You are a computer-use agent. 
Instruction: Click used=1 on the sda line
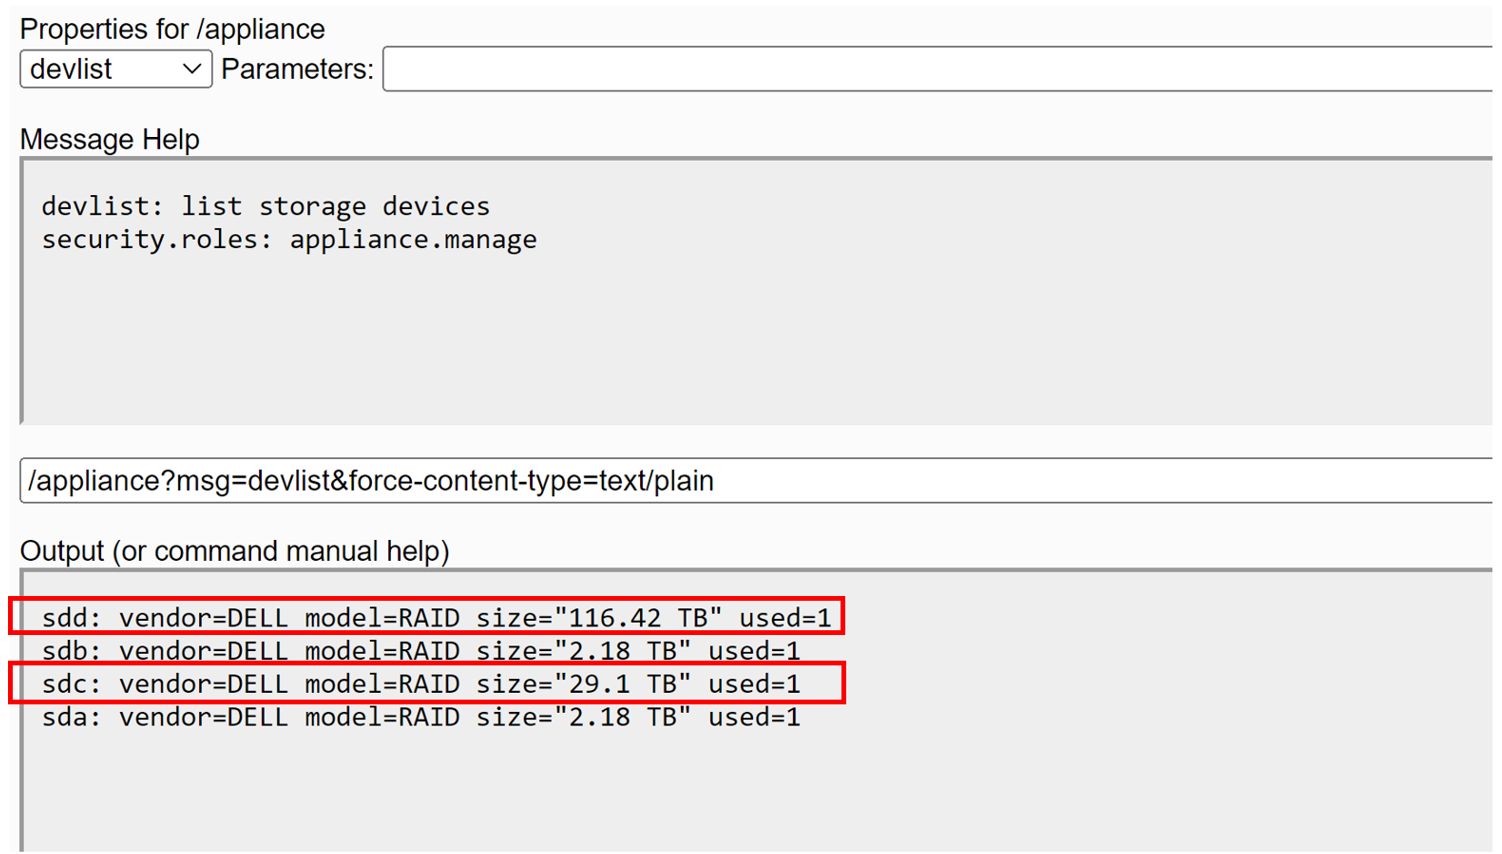click(754, 717)
